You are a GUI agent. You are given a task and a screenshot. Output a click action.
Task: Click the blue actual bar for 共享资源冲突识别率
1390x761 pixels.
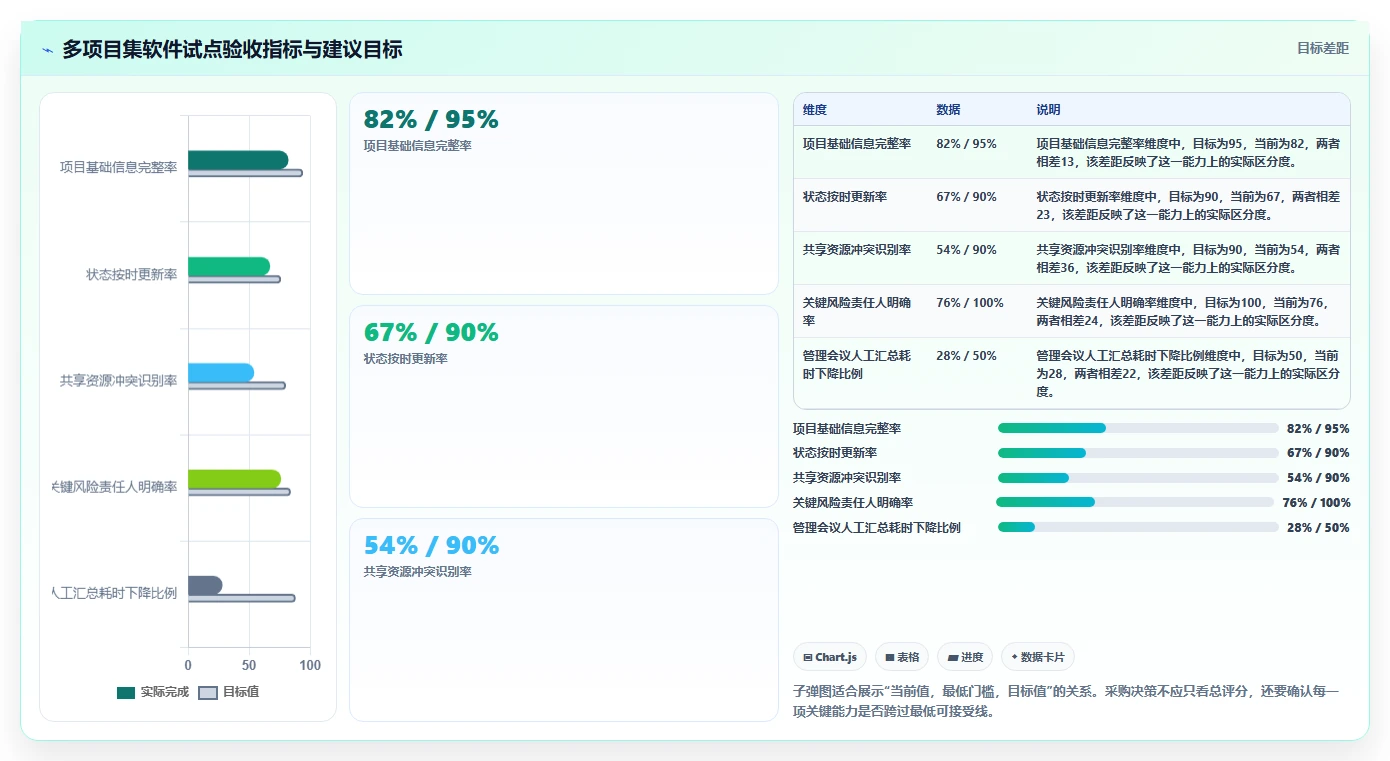pyautogui.click(x=221, y=372)
